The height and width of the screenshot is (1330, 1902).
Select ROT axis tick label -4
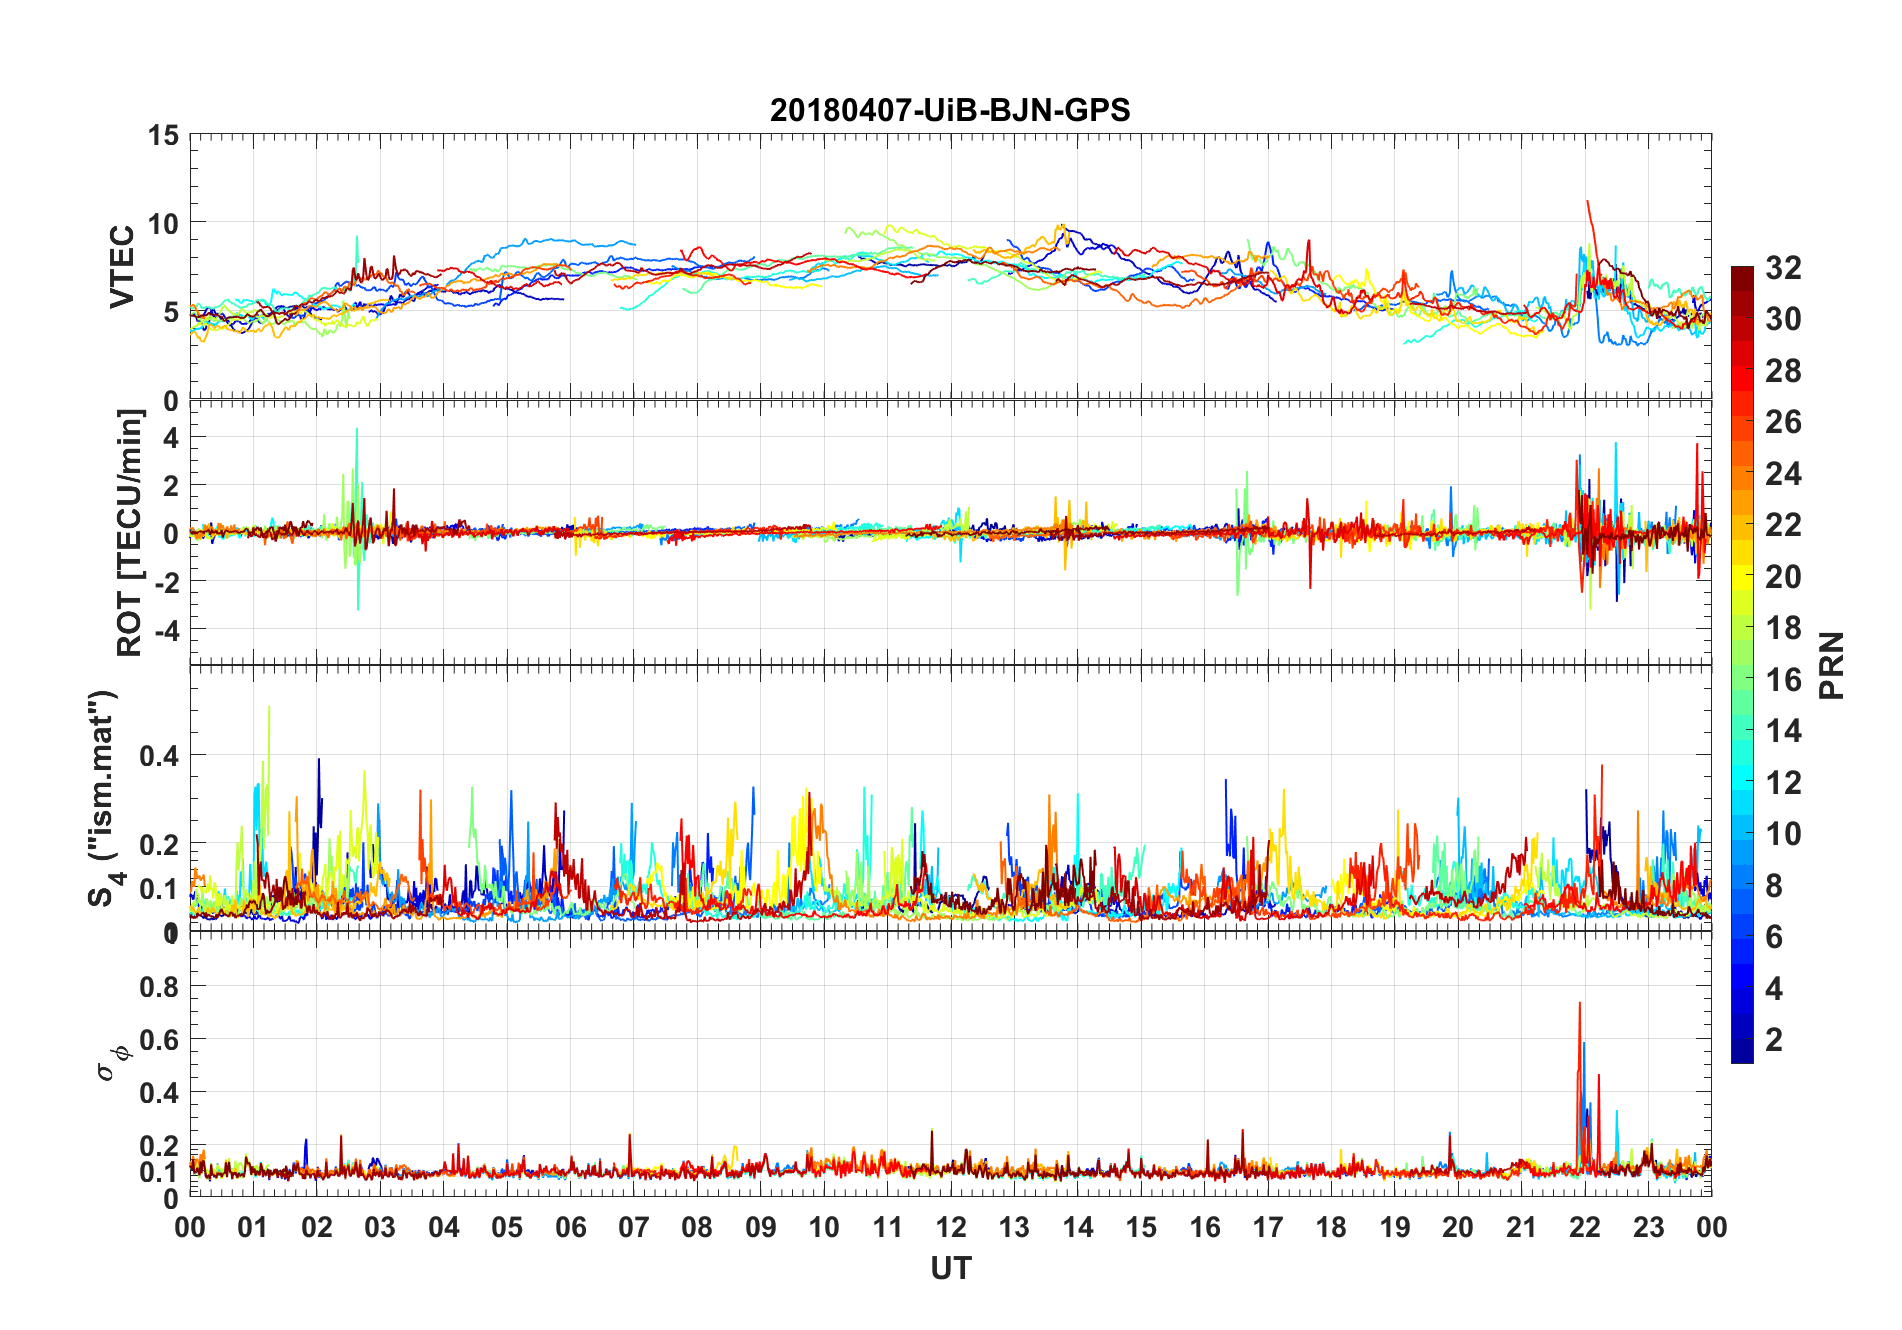(x=165, y=631)
